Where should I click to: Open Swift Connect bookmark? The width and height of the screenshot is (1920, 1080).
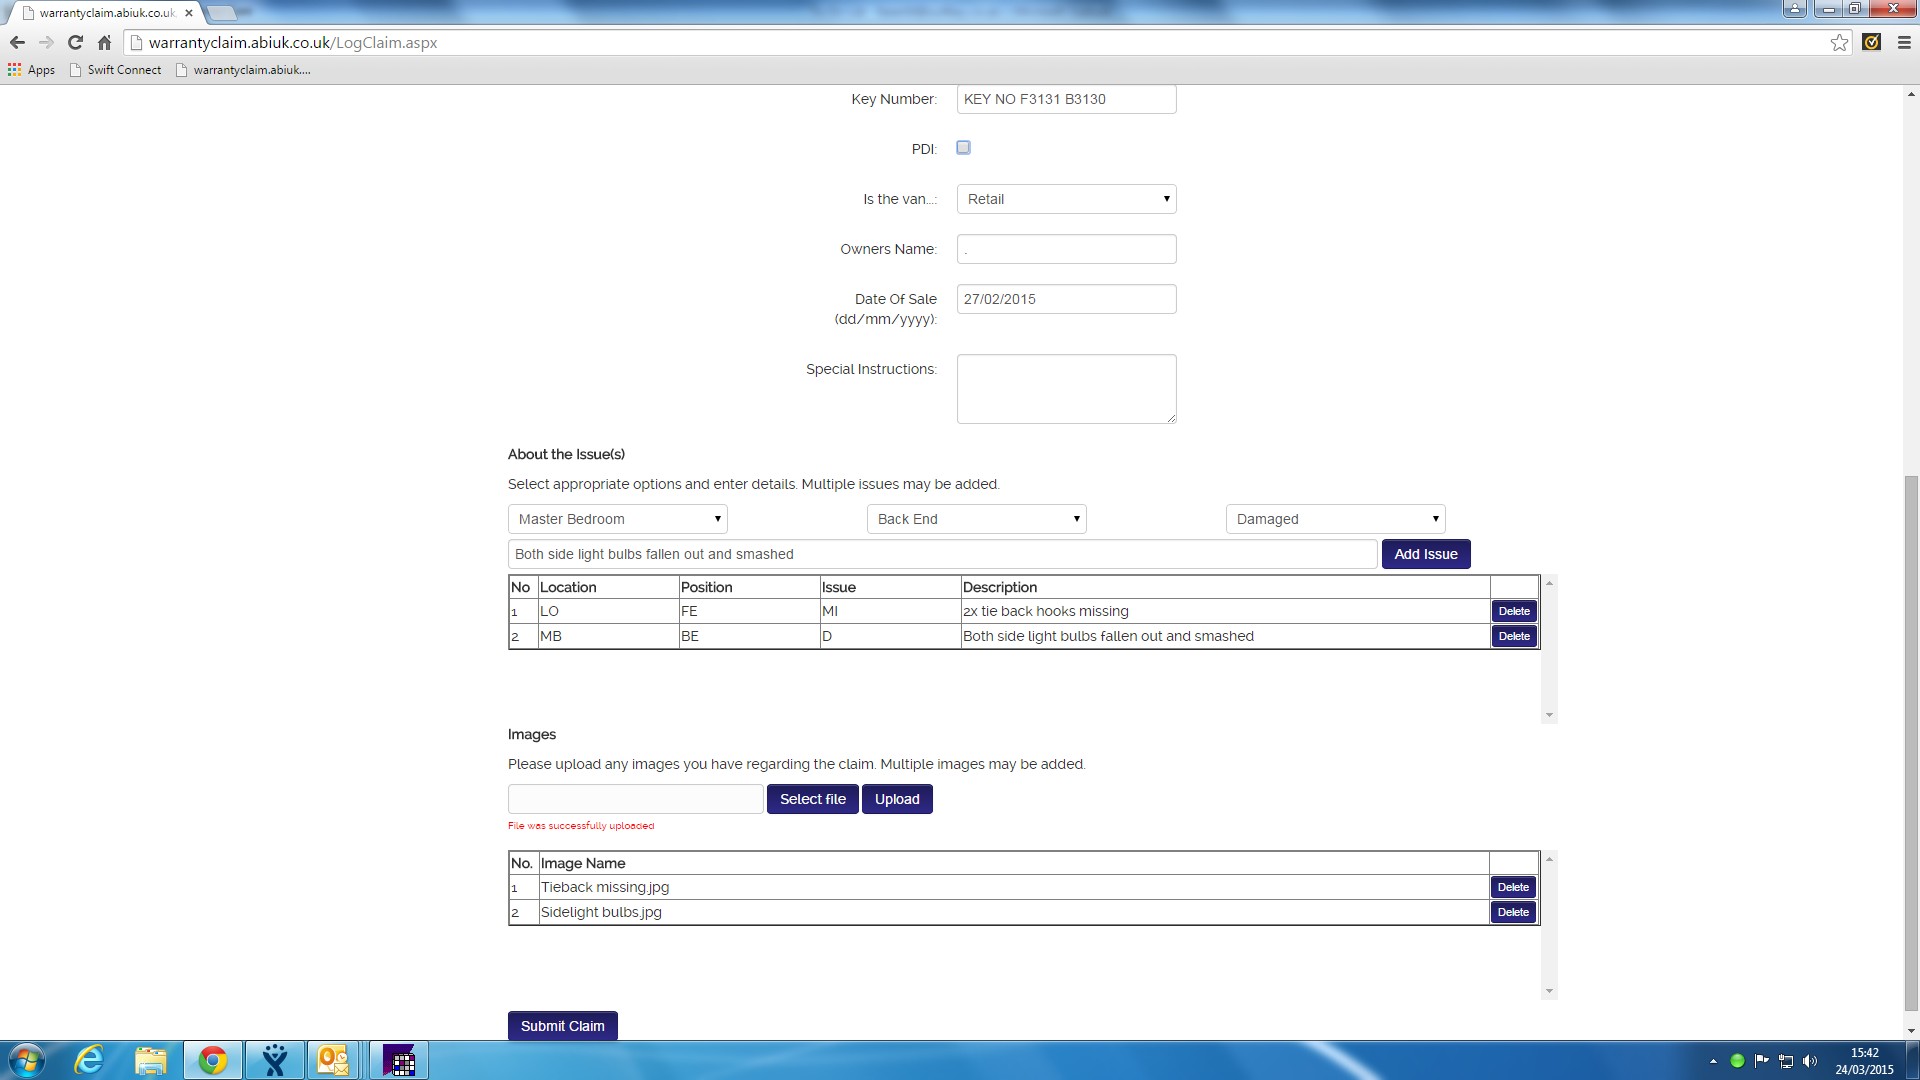click(x=116, y=70)
